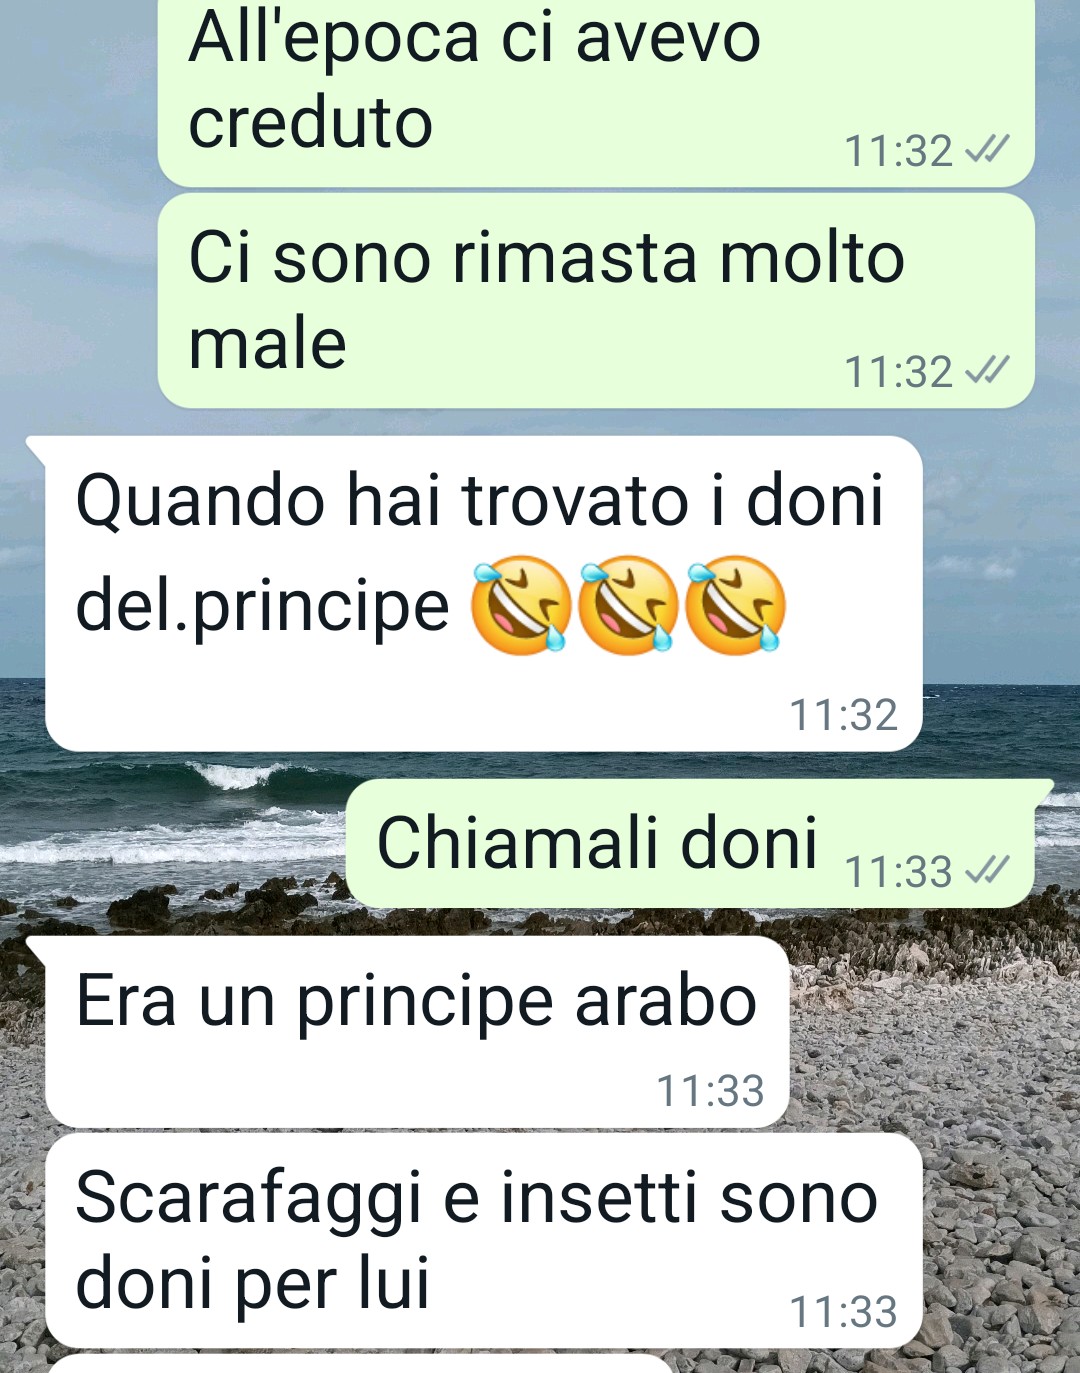
Task: Select the 'Era un principe arabo' message
Action: pos(417,1032)
